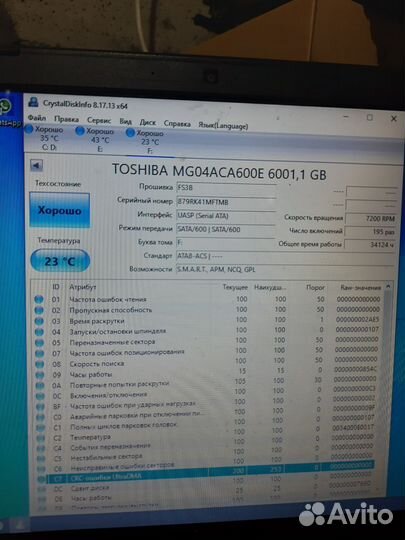This screenshot has width=405, height=540.
Task: Click the status dot for attribute 04
Action: click(x=39, y=332)
